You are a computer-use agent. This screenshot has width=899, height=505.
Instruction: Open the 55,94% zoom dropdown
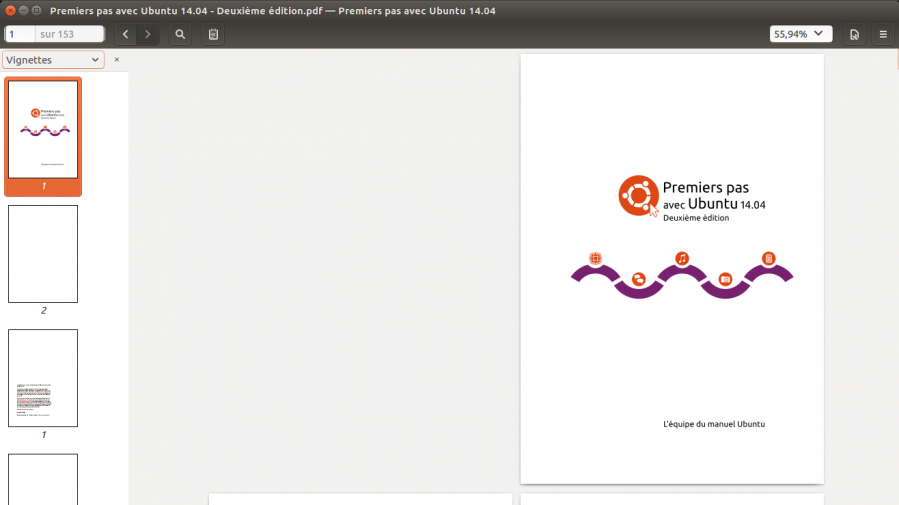point(800,34)
